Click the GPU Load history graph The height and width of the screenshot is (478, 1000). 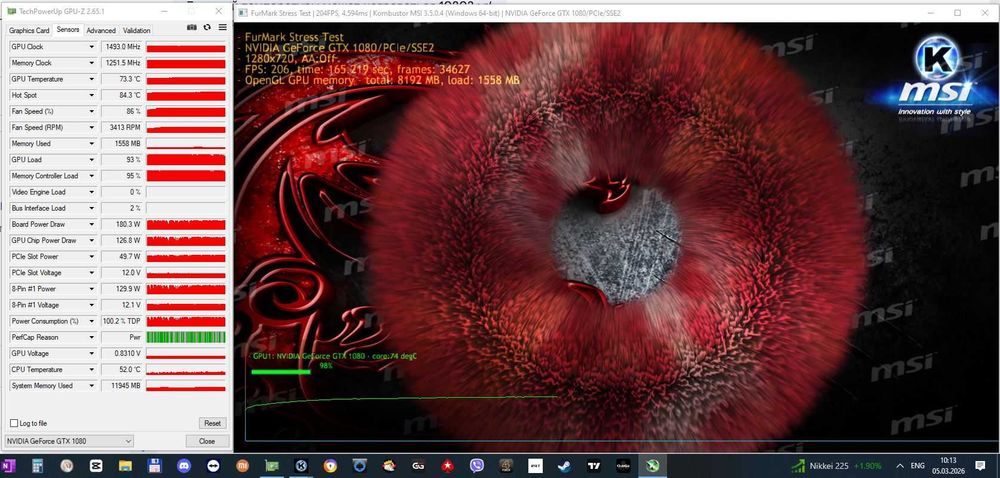pos(186,160)
